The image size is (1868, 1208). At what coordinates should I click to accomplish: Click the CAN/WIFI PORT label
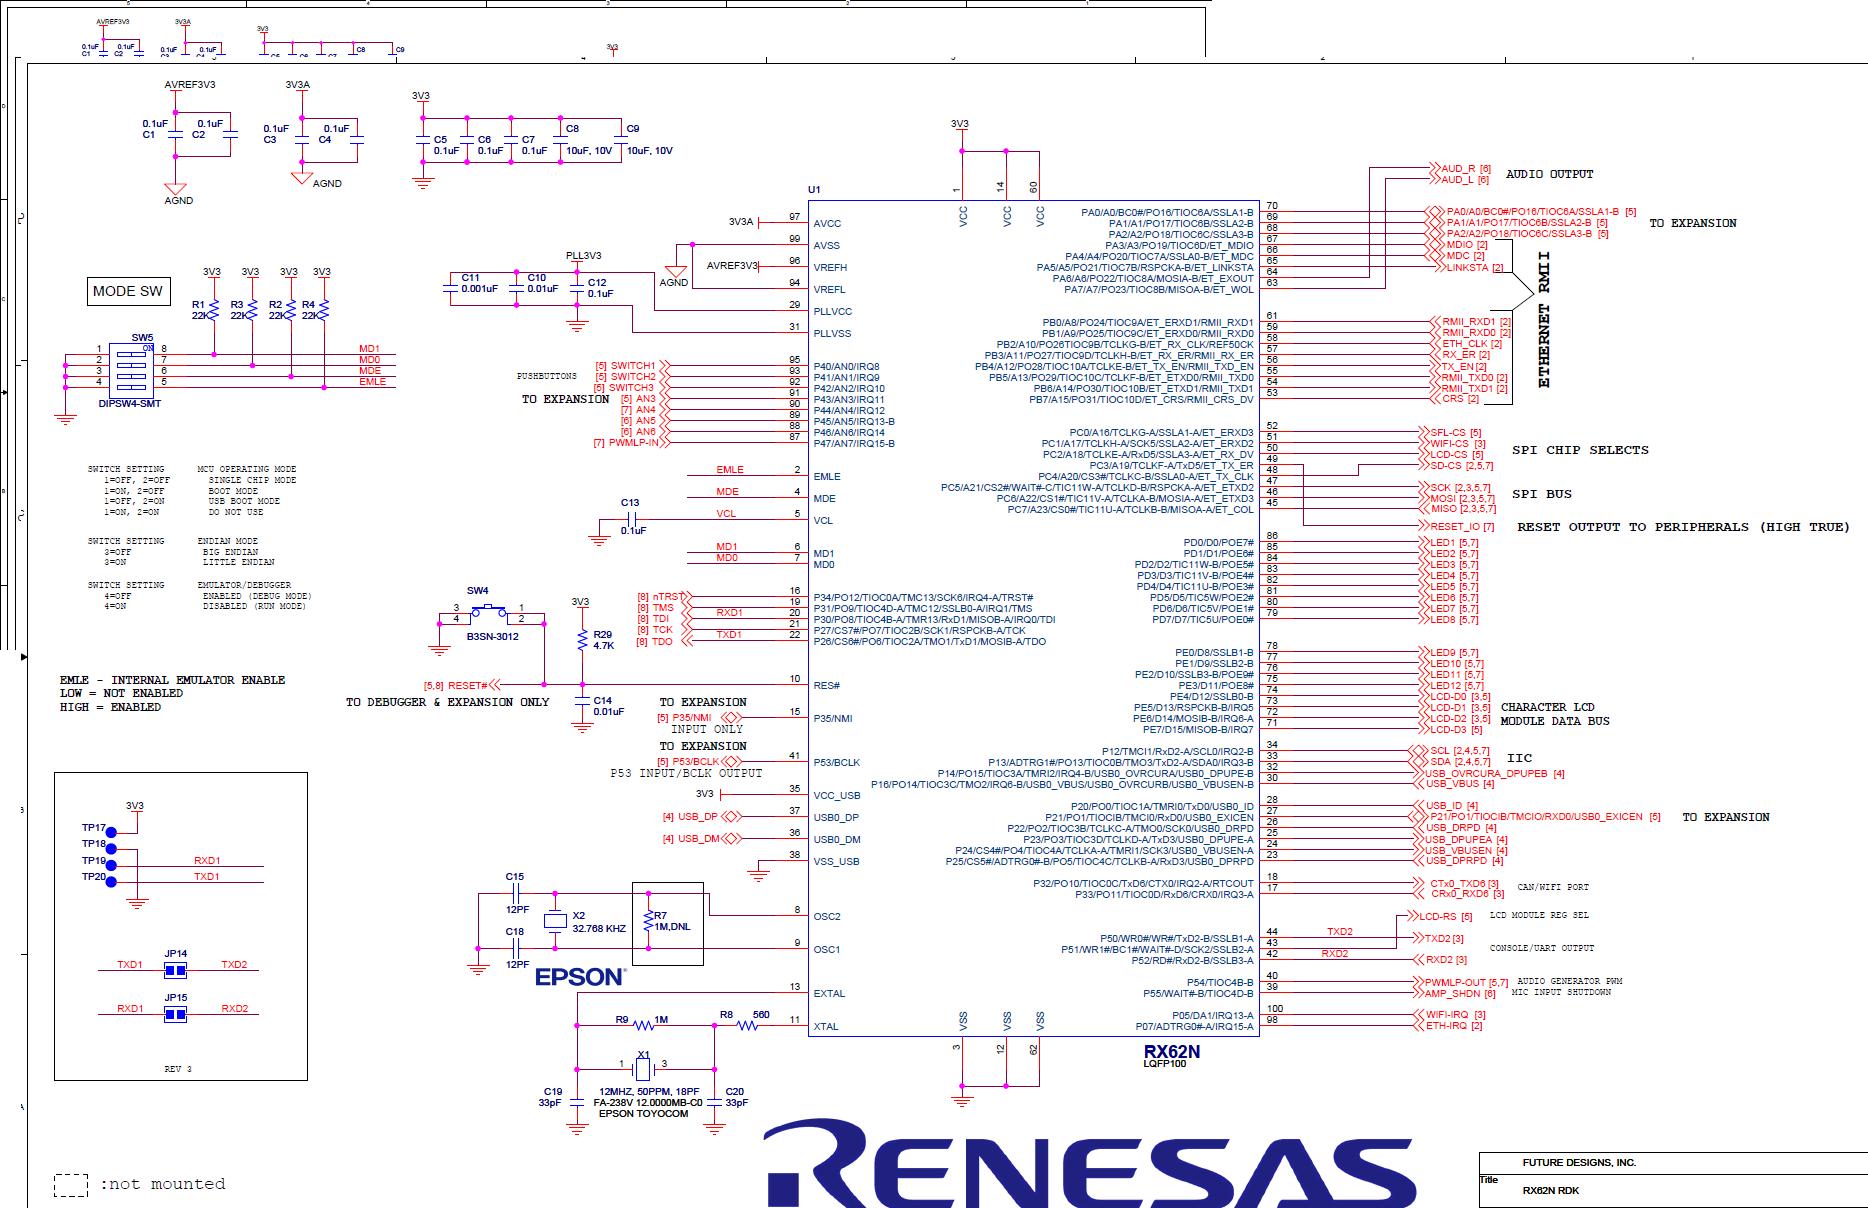1553,887
